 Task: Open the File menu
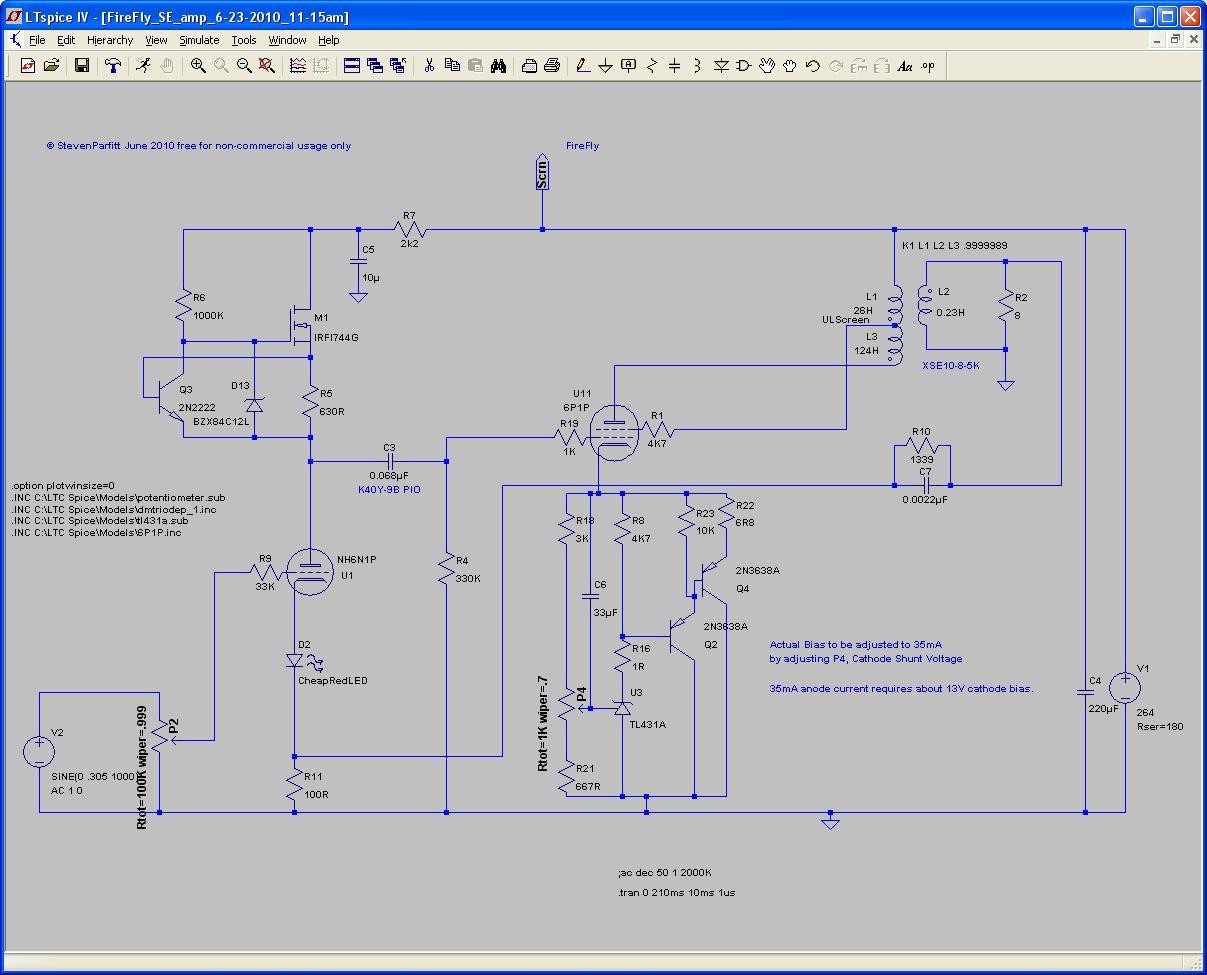[x=37, y=40]
